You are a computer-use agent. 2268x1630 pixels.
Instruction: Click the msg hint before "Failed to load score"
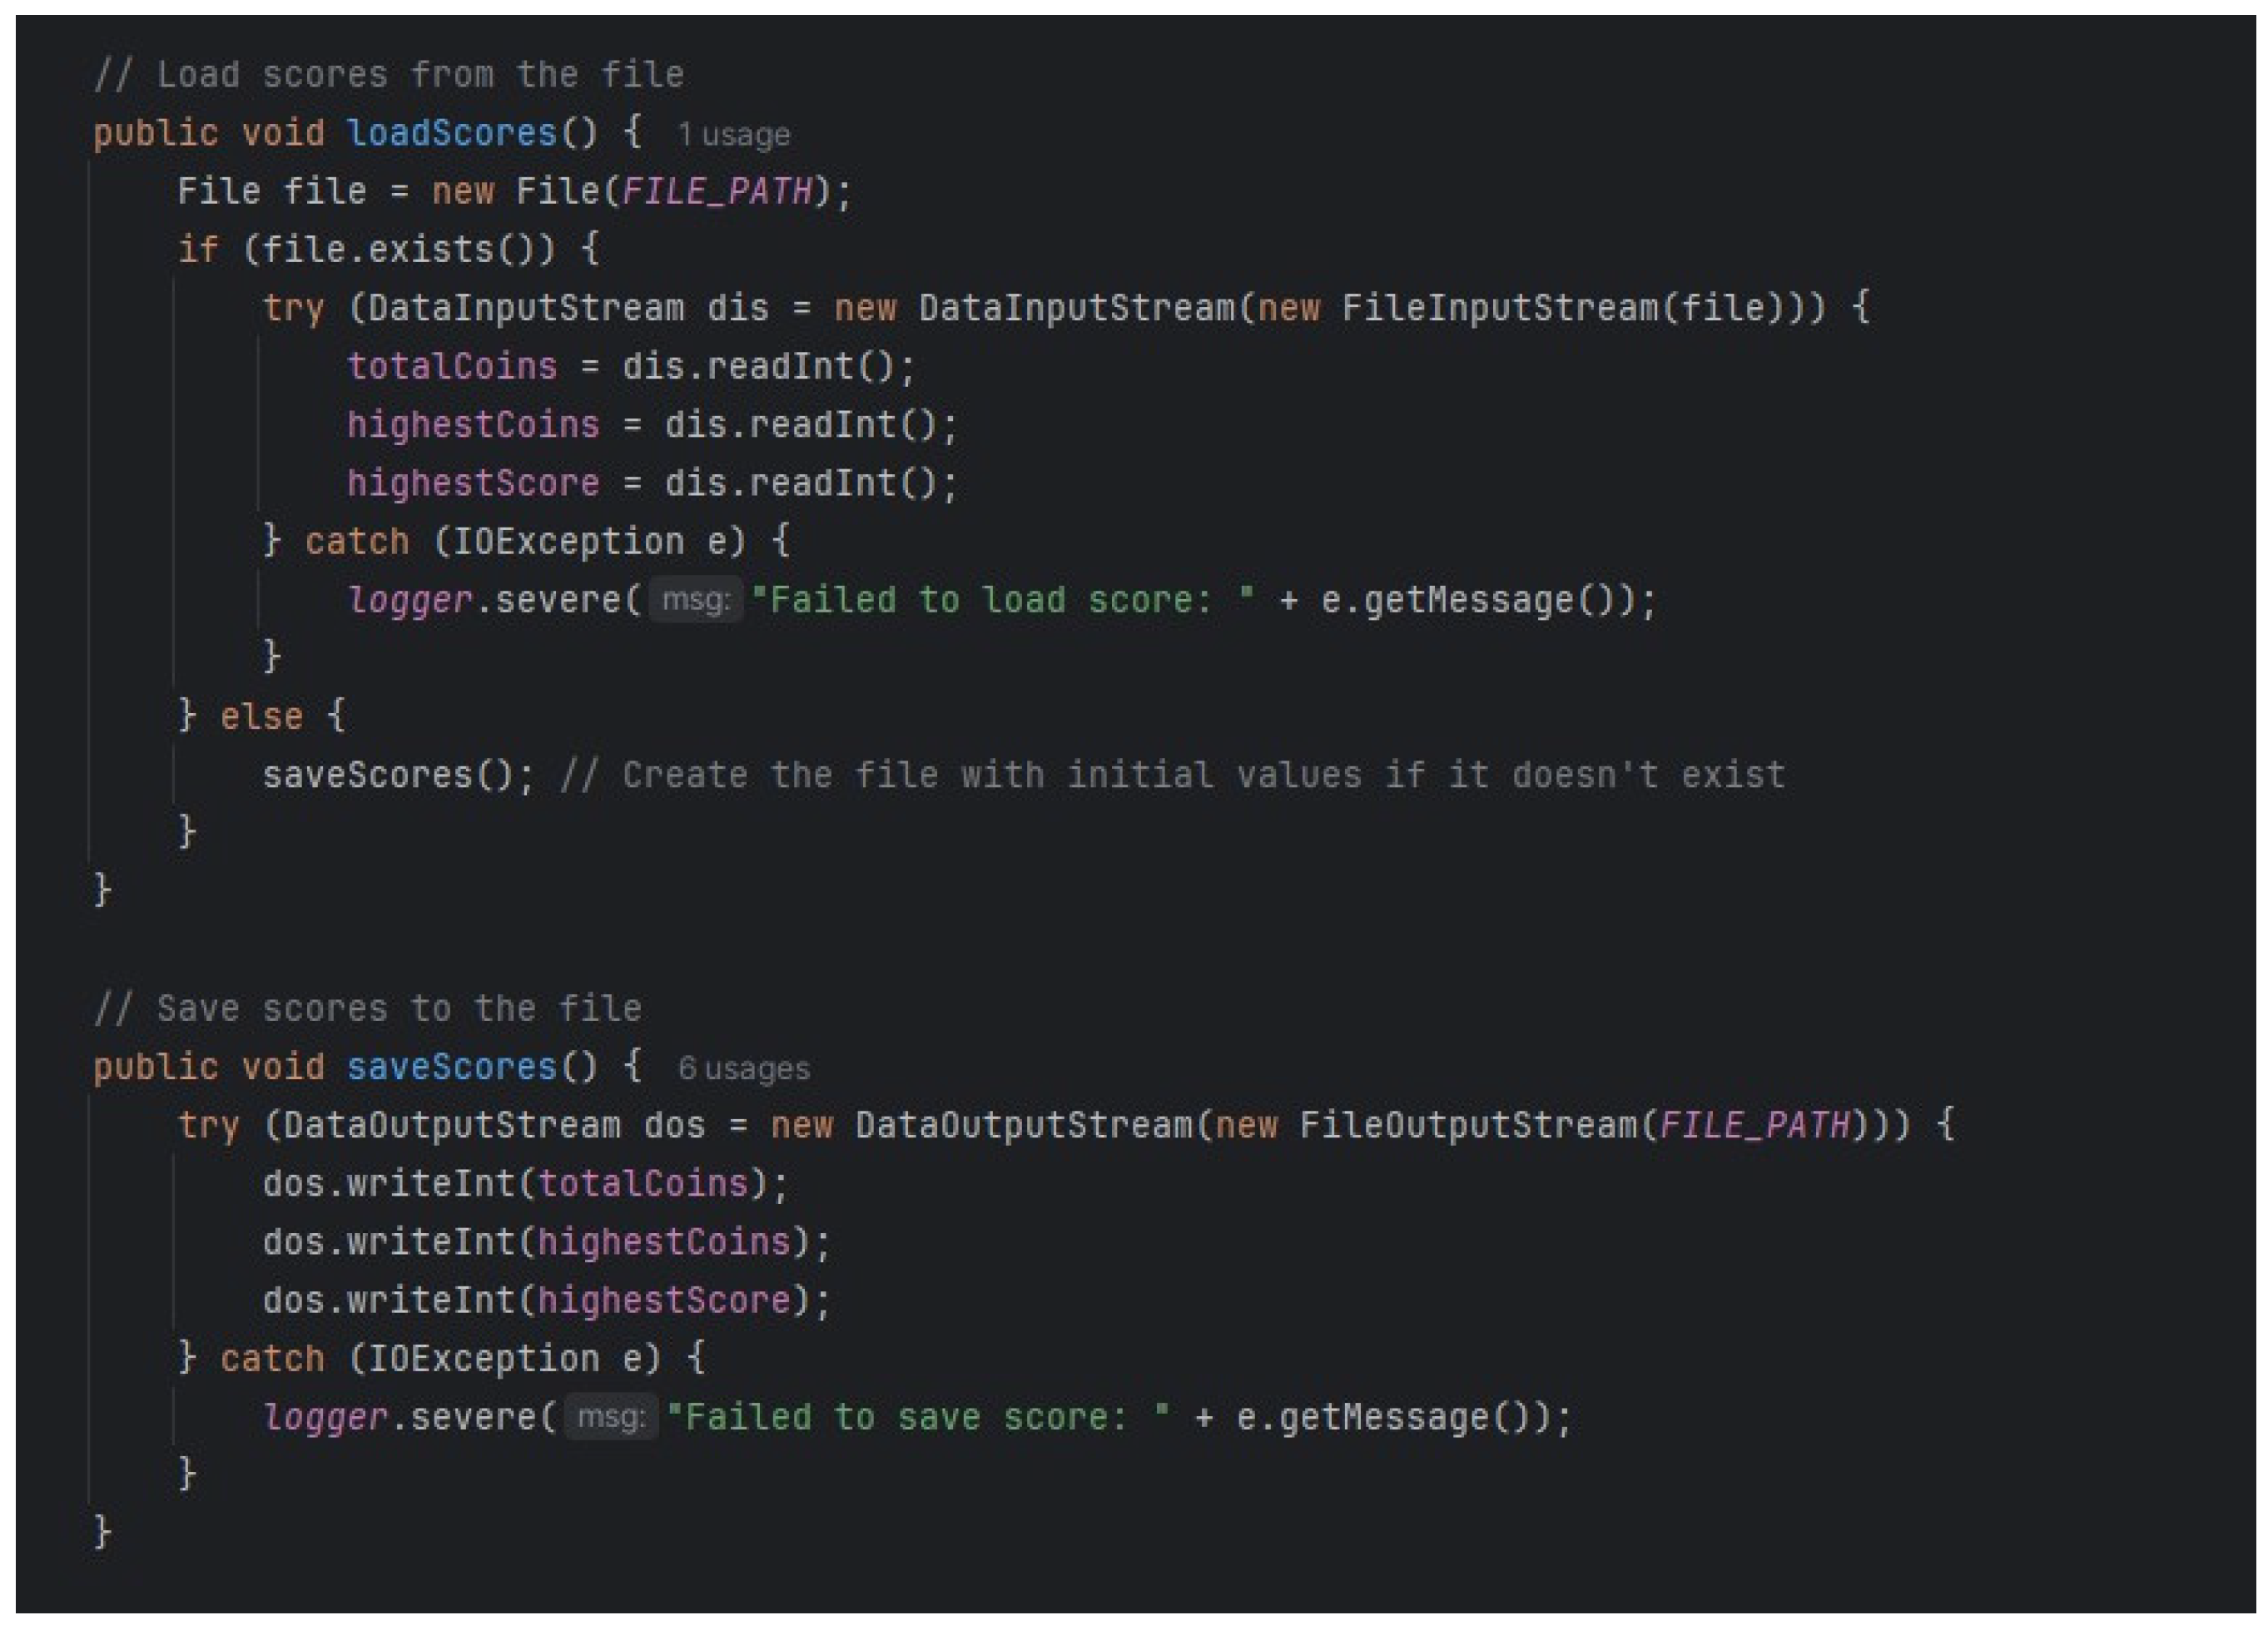tap(696, 600)
